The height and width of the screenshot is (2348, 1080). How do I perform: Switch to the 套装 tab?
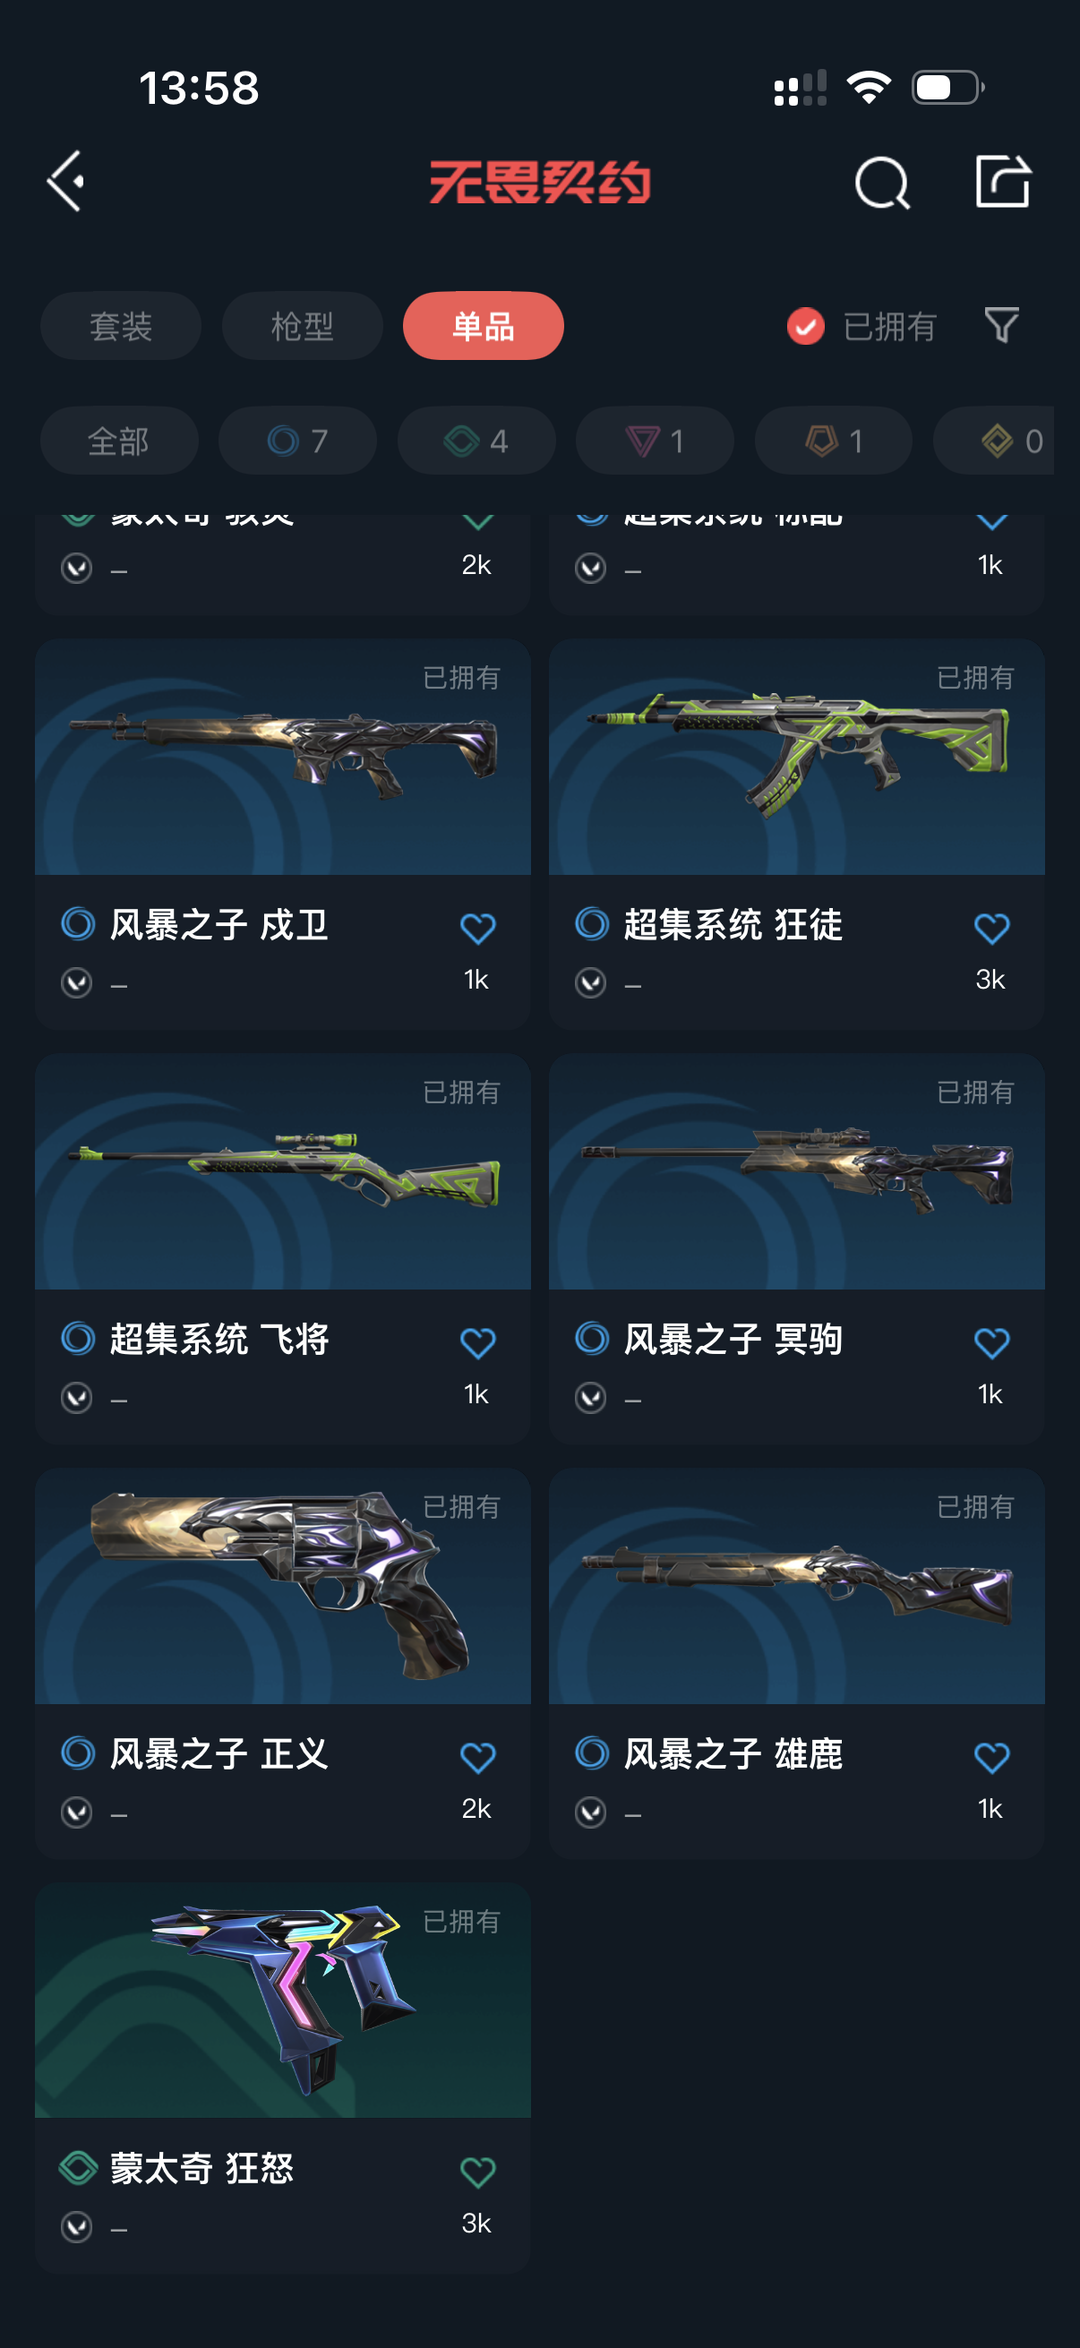[x=121, y=326]
